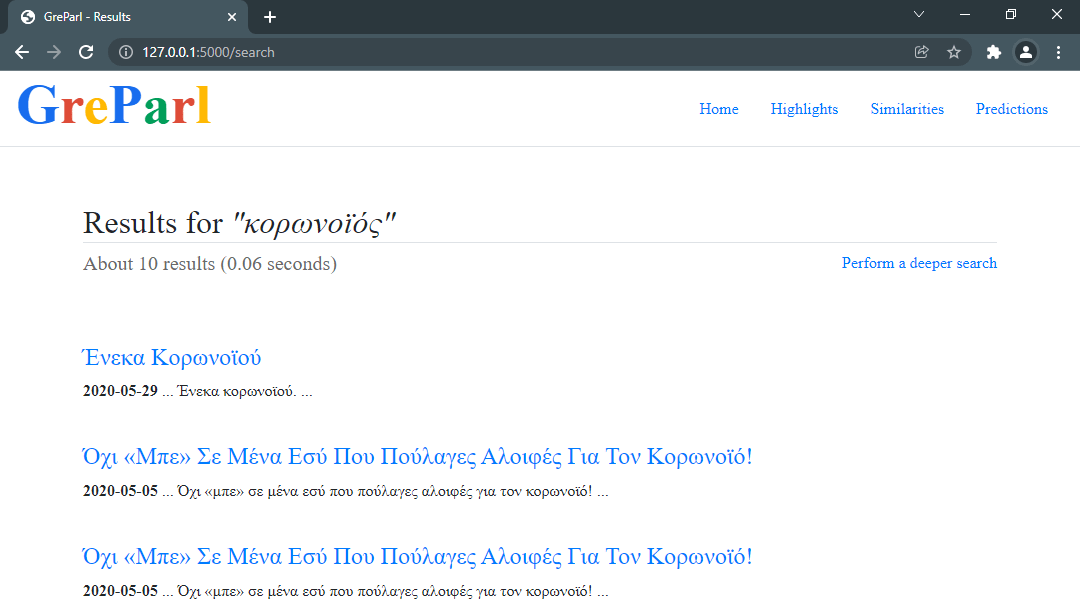The image size is (1080, 607).
Task: Bookmark this page using the star icon
Action: (954, 52)
